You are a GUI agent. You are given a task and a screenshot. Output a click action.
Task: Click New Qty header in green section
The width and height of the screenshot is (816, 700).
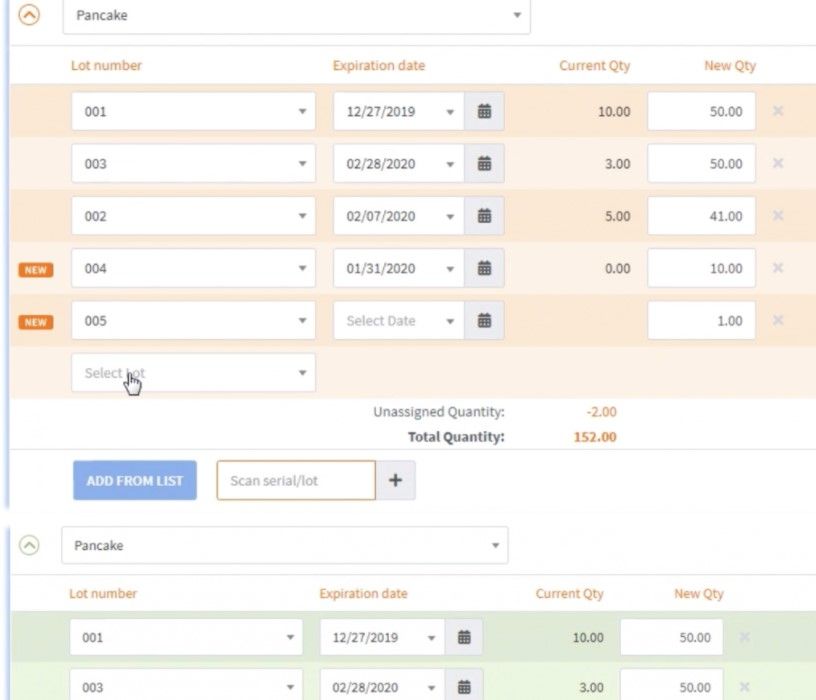(x=699, y=593)
